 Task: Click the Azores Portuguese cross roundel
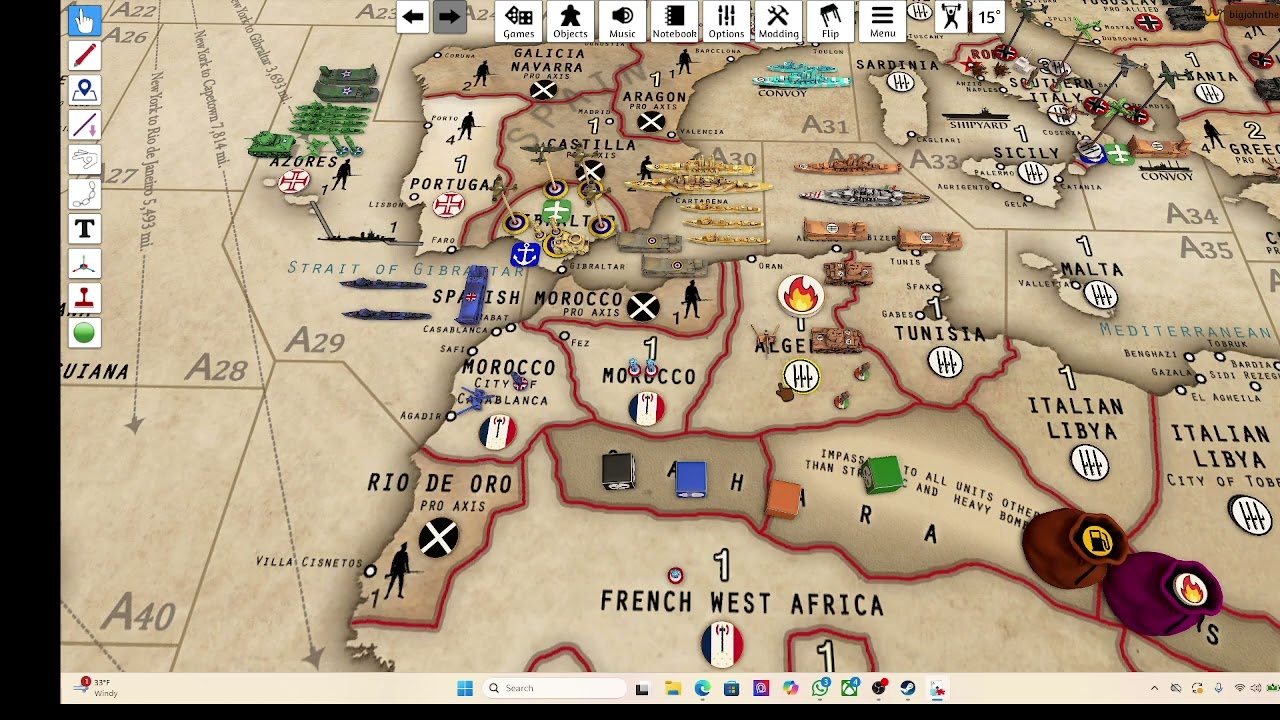[294, 181]
